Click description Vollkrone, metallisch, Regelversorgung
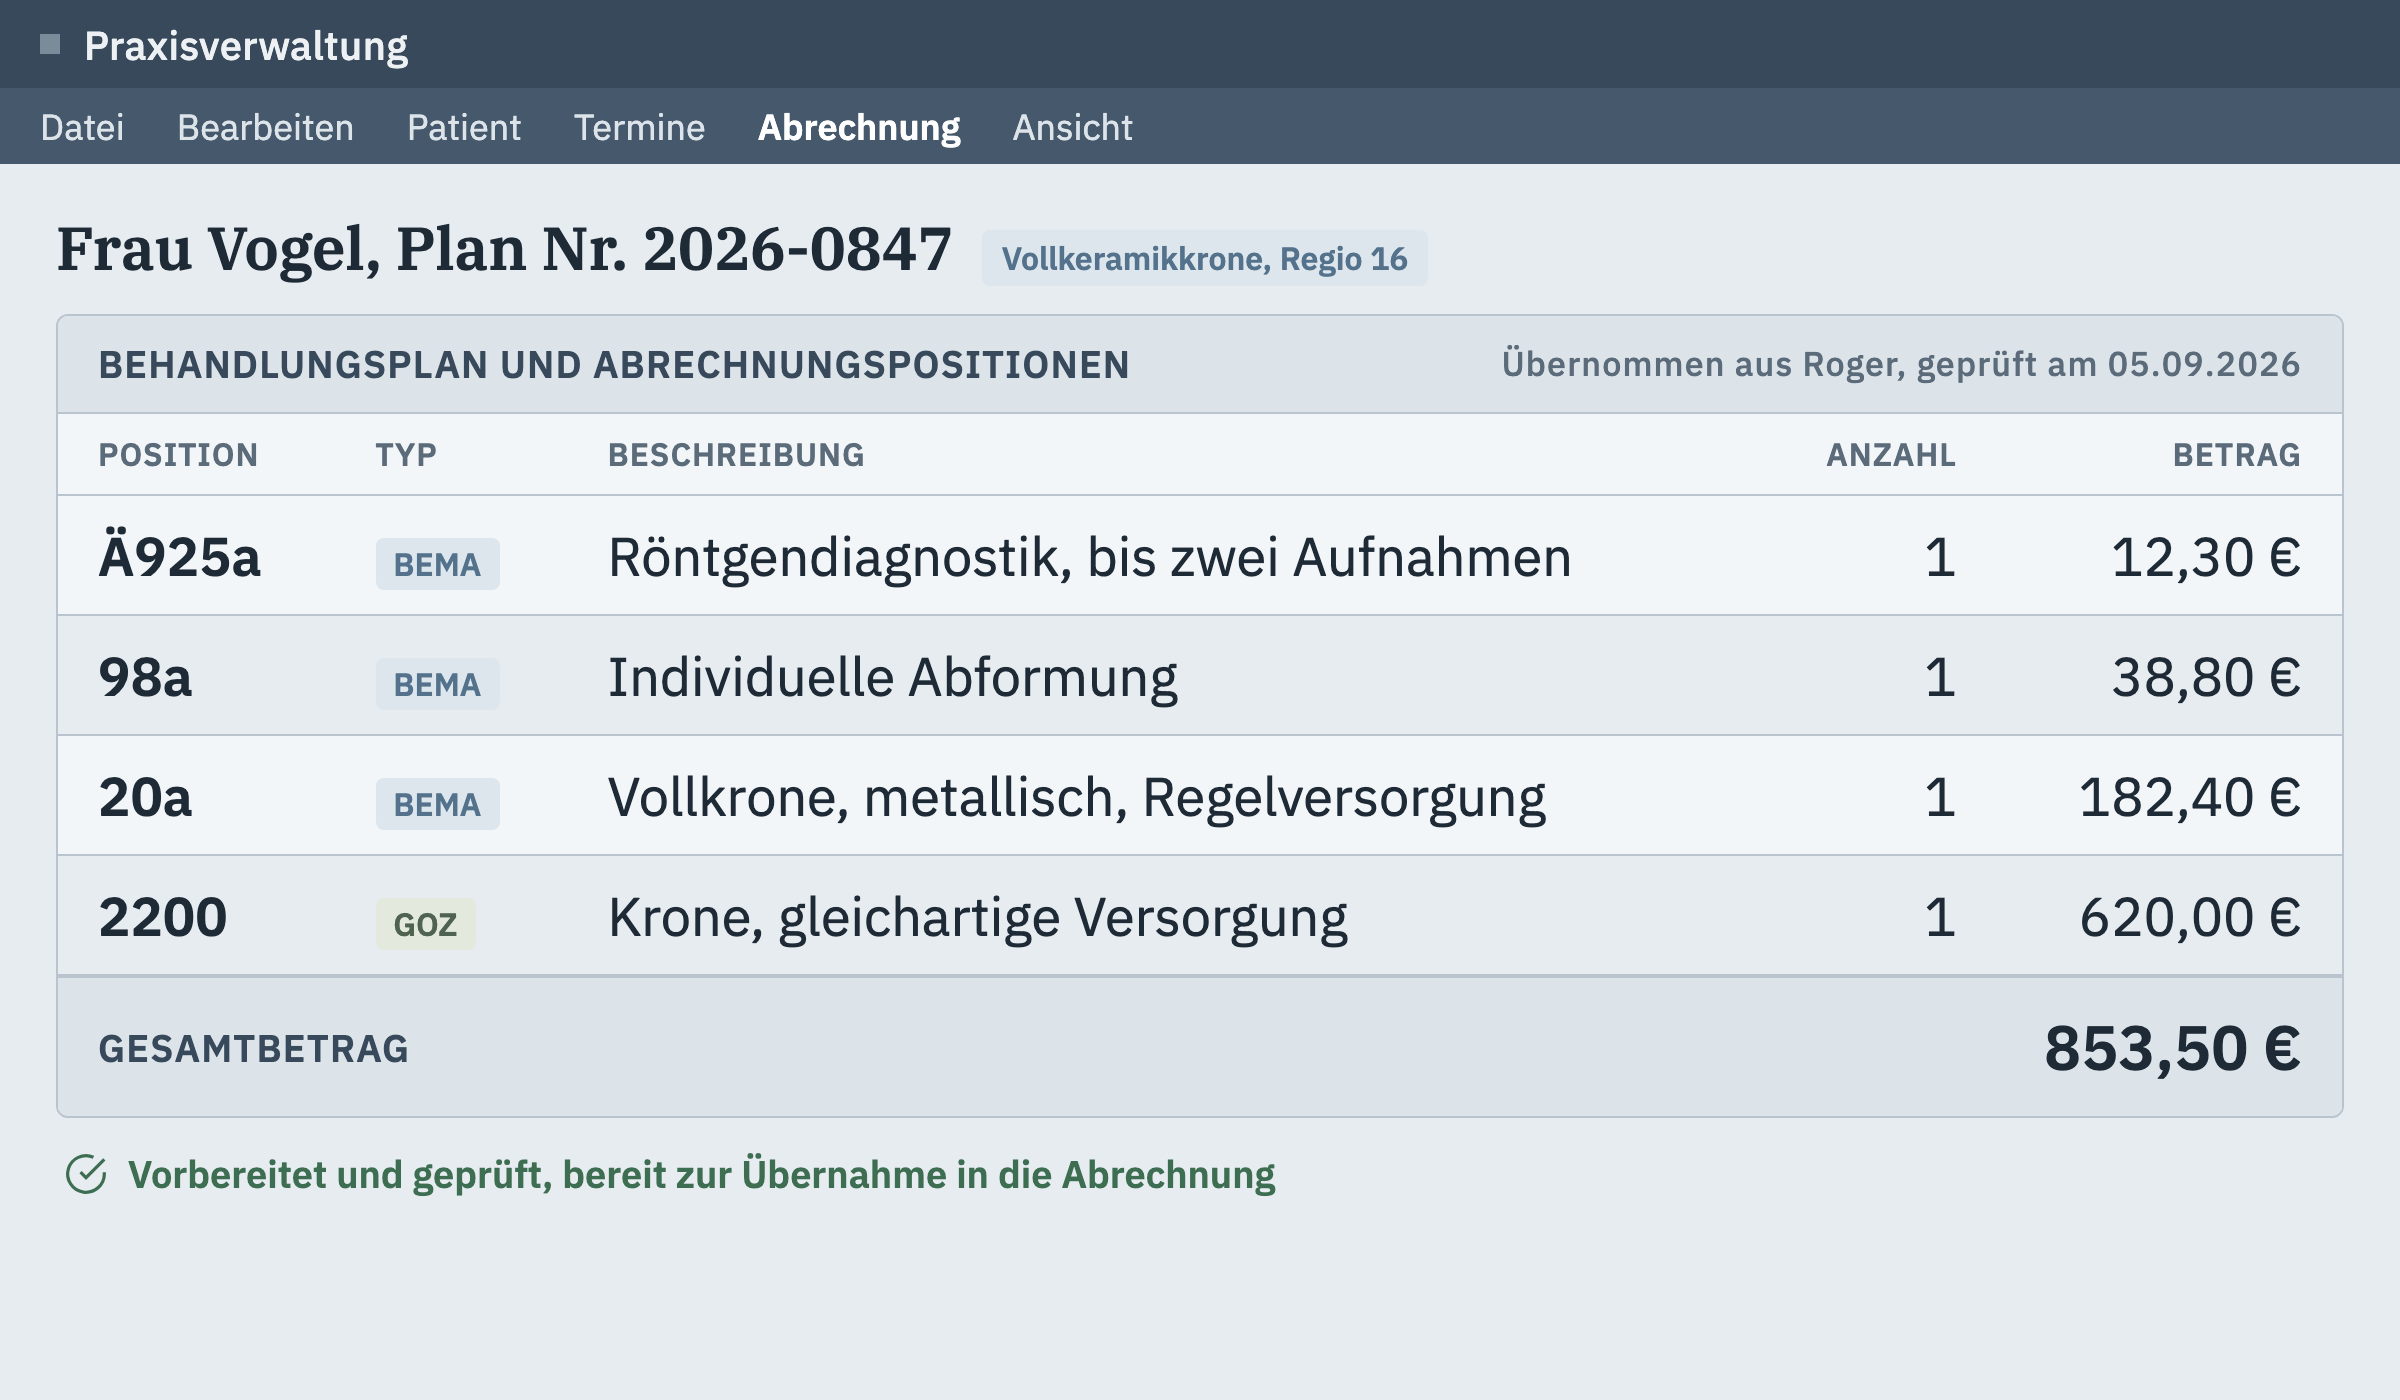This screenshot has width=2400, height=1400. (1076, 798)
